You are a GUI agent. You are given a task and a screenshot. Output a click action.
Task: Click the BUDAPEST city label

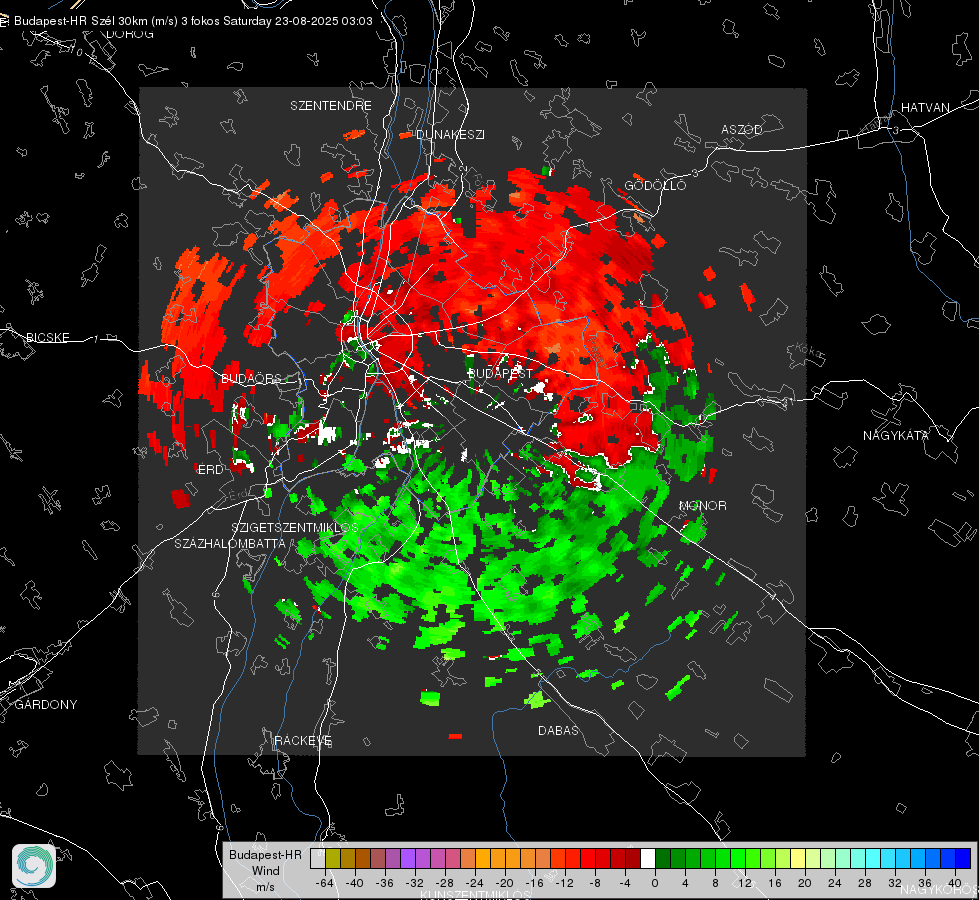click(500, 373)
